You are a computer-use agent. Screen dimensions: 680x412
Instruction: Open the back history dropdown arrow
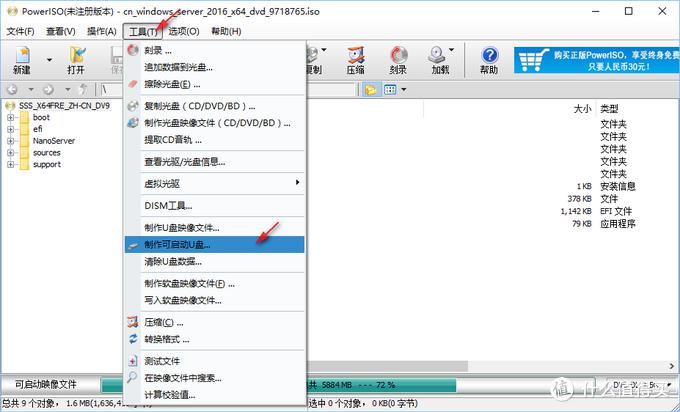pos(31,90)
